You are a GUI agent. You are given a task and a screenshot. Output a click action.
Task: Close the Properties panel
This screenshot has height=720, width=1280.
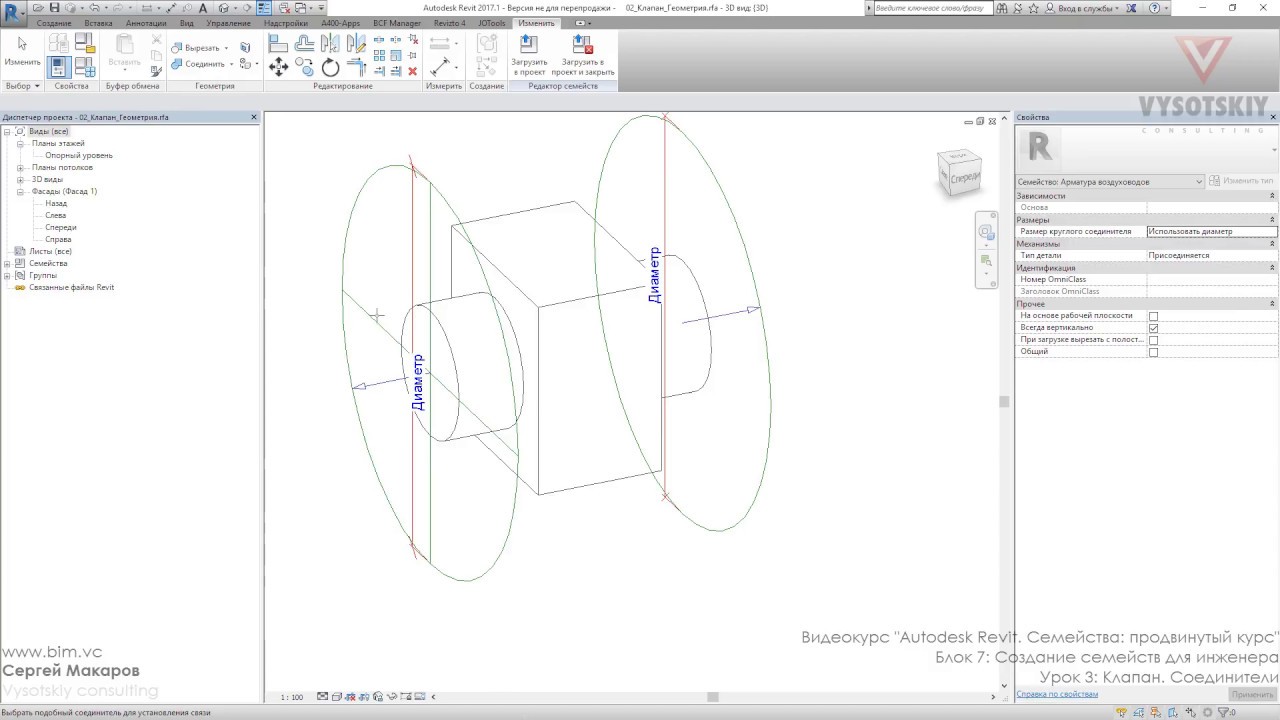[1272, 117]
